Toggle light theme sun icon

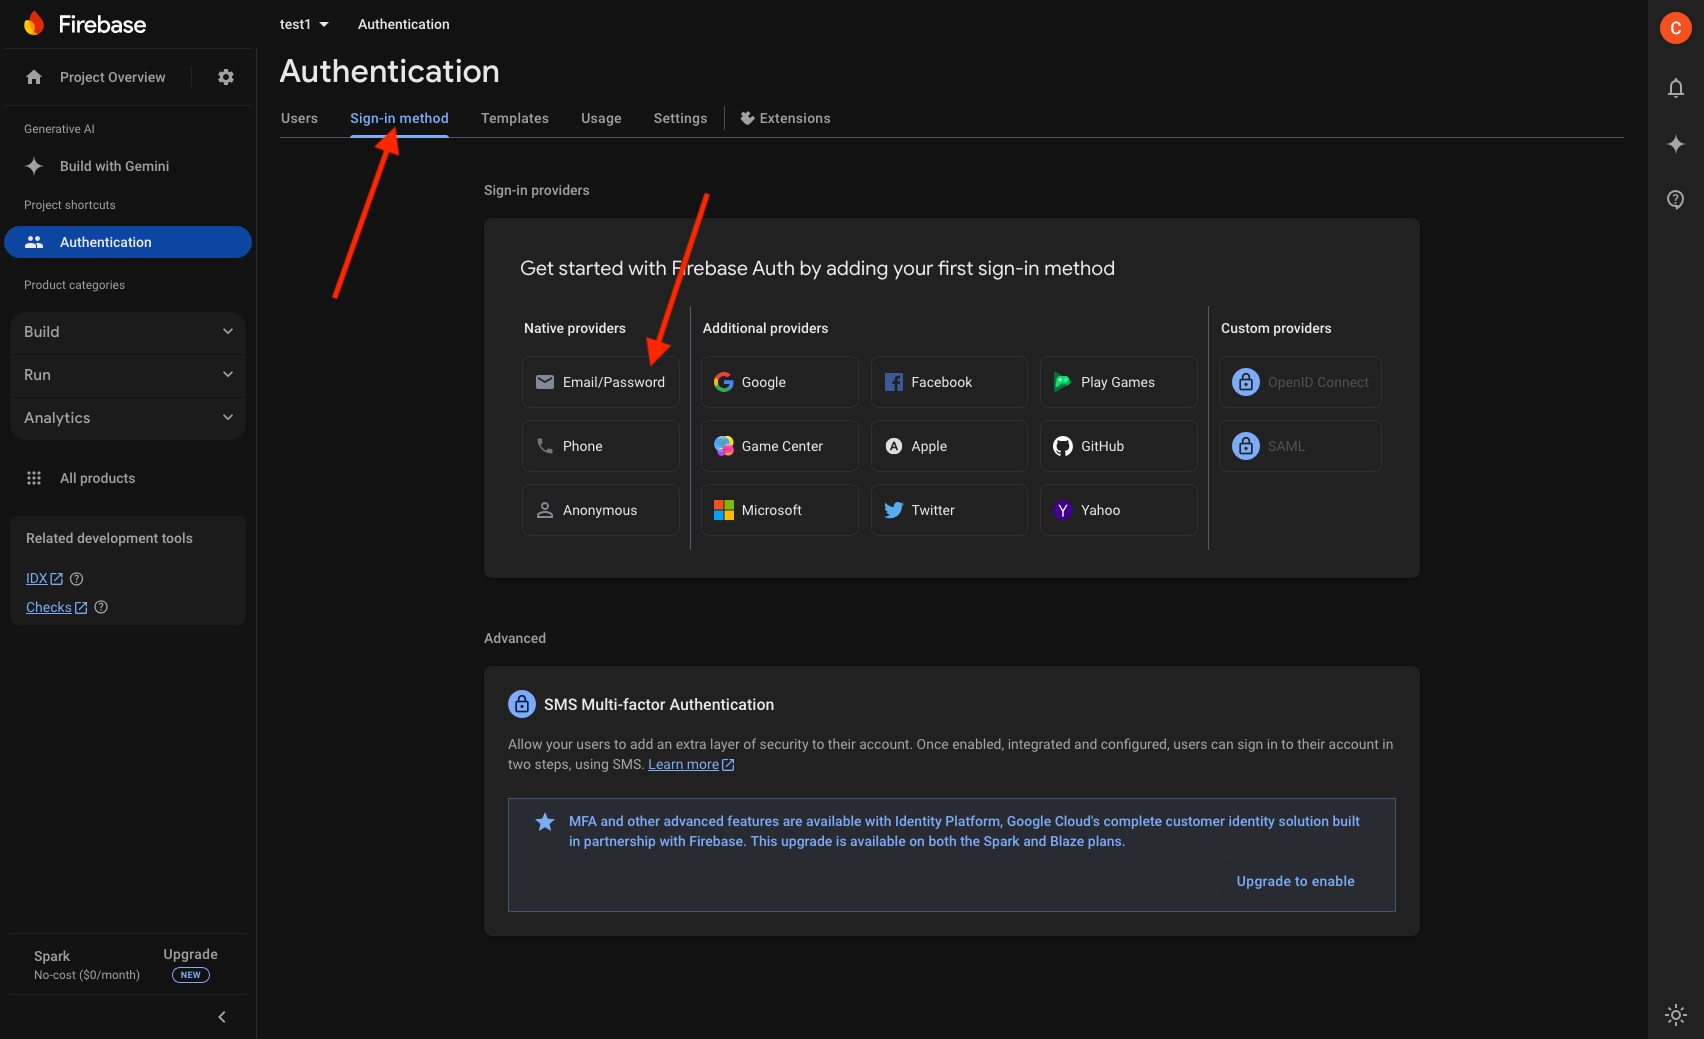click(x=1676, y=1014)
